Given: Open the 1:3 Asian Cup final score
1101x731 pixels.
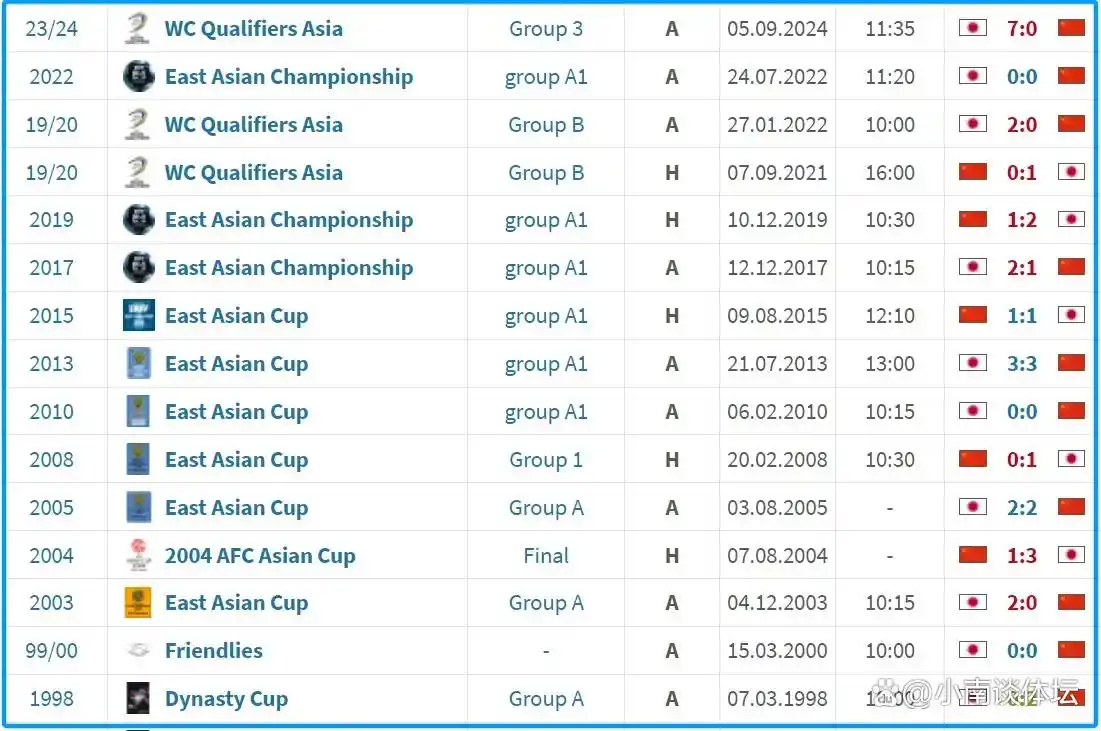Looking at the screenshot, I should [1022, 555].
